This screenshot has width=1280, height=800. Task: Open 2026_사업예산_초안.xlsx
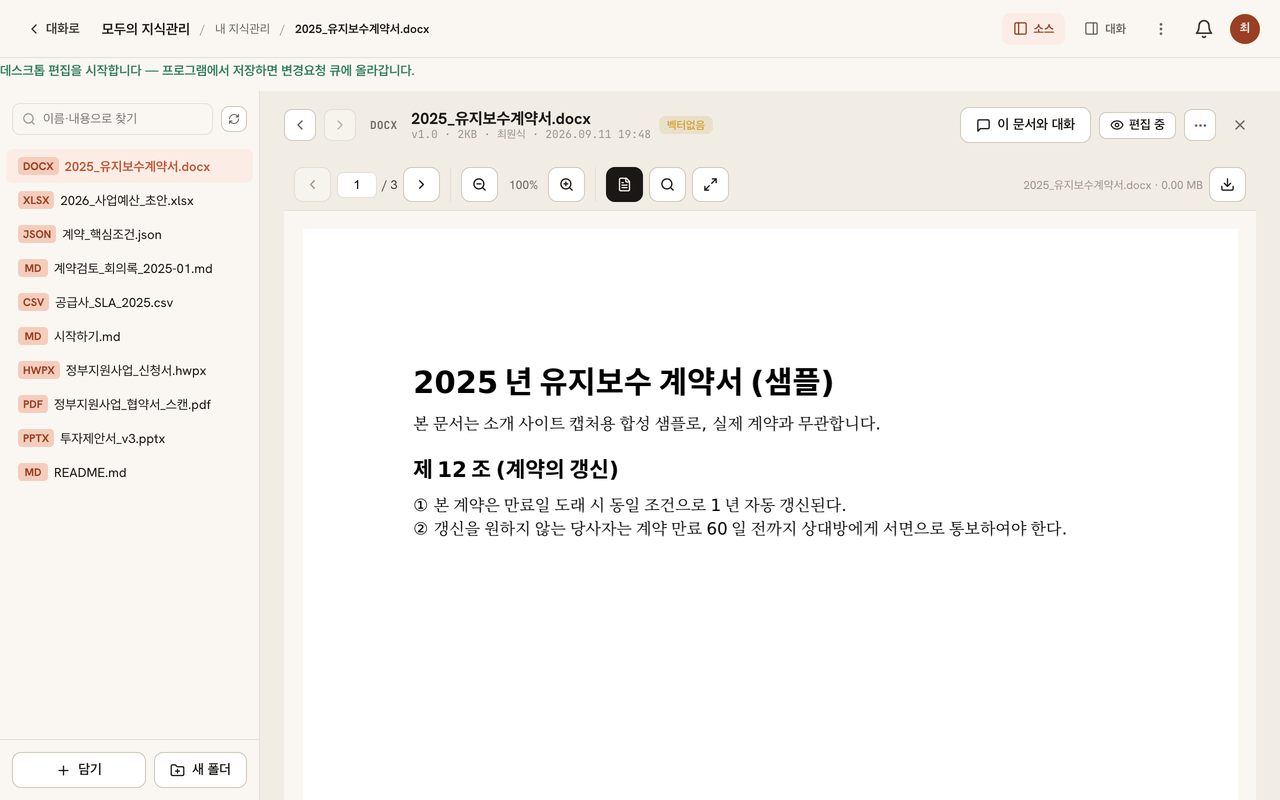click(x=129, y=200)
